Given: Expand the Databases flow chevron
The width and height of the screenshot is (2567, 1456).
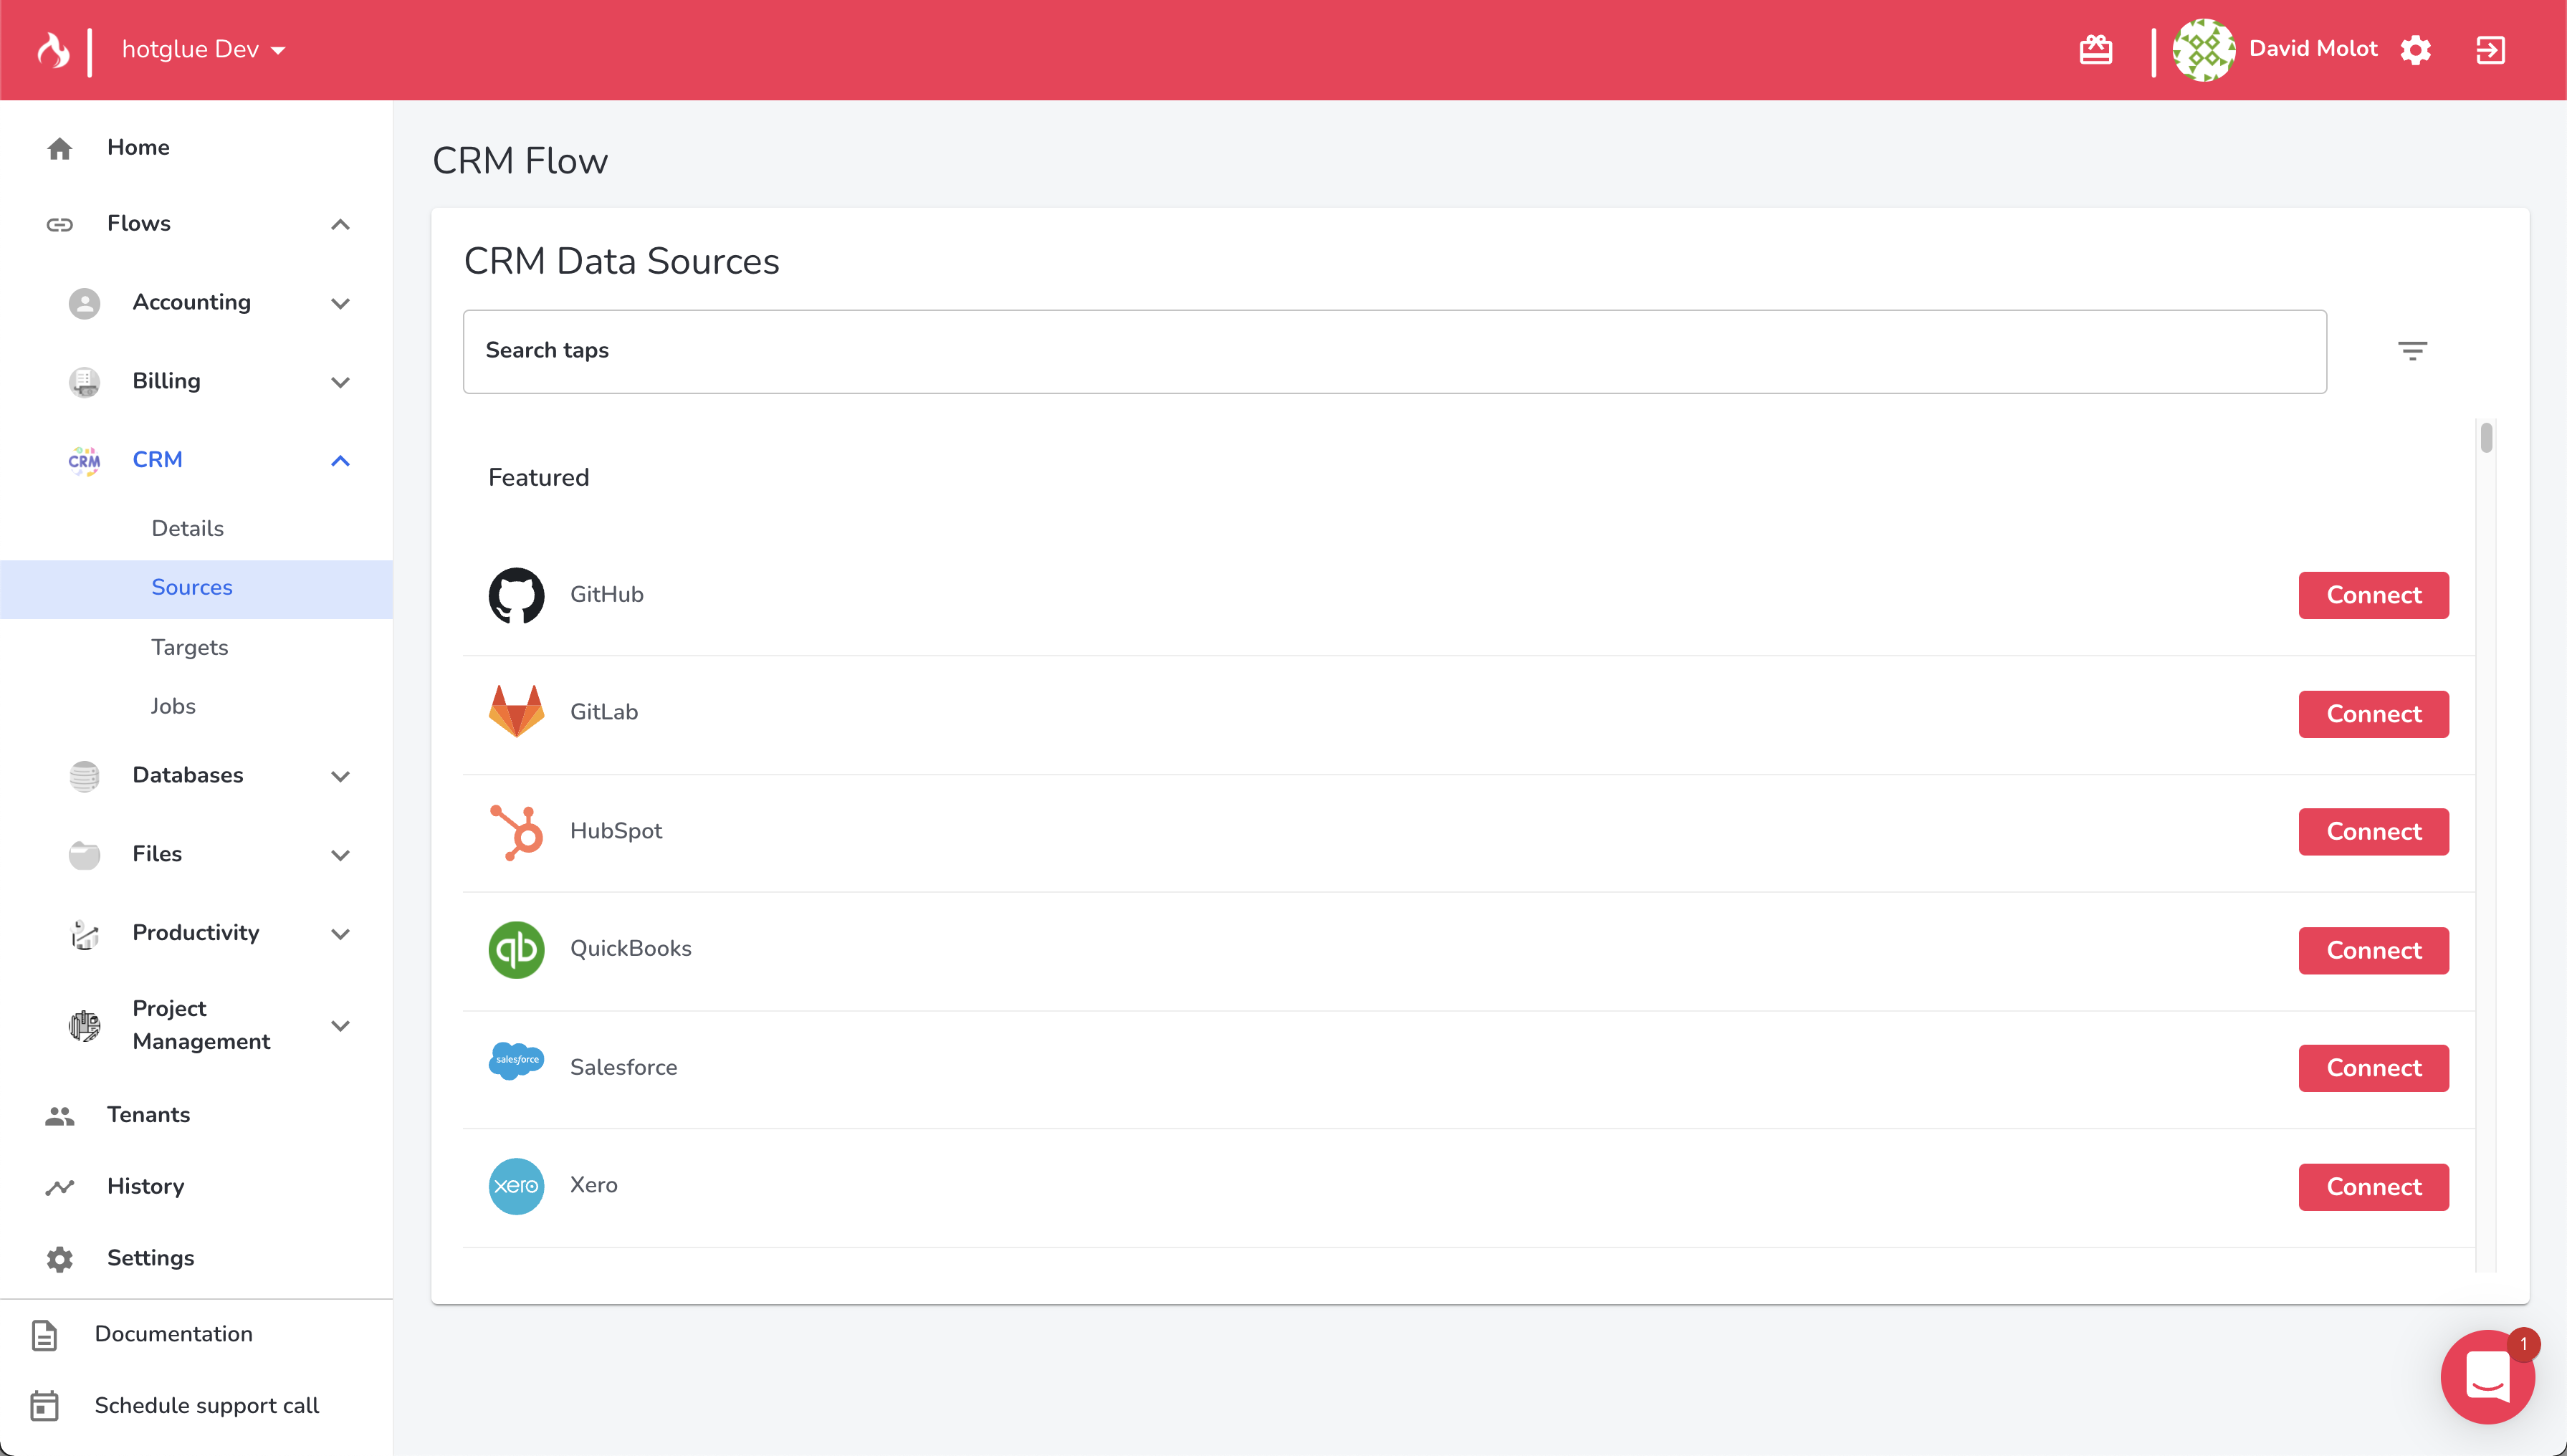Looking at the screenshot, I should click(340, 776).
